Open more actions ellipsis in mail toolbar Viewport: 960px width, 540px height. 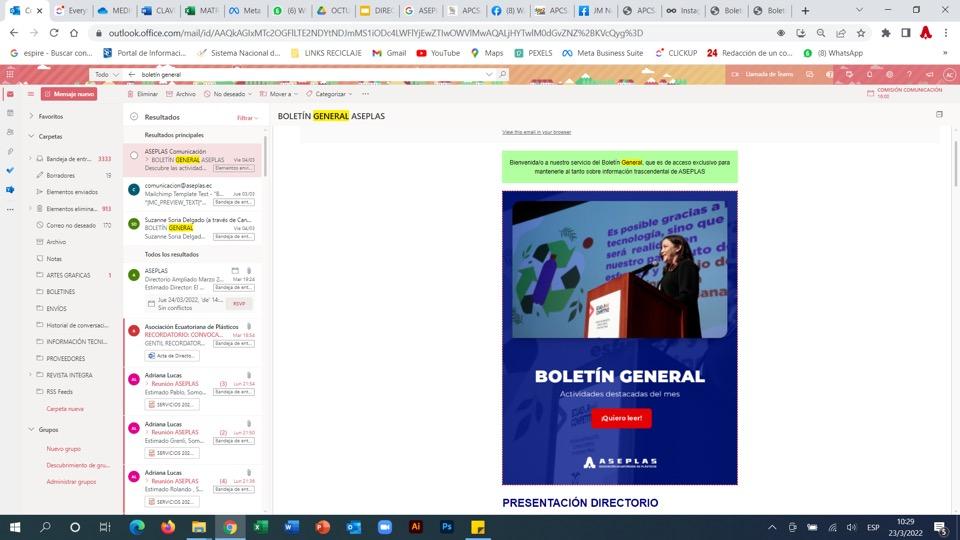point(366,94)
